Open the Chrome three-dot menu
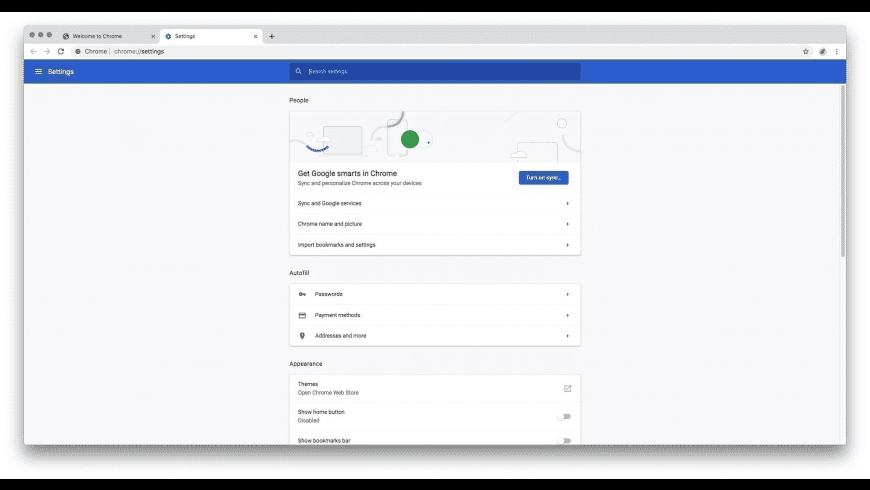Screen dimensions: 870x490 tap(837, 52)
